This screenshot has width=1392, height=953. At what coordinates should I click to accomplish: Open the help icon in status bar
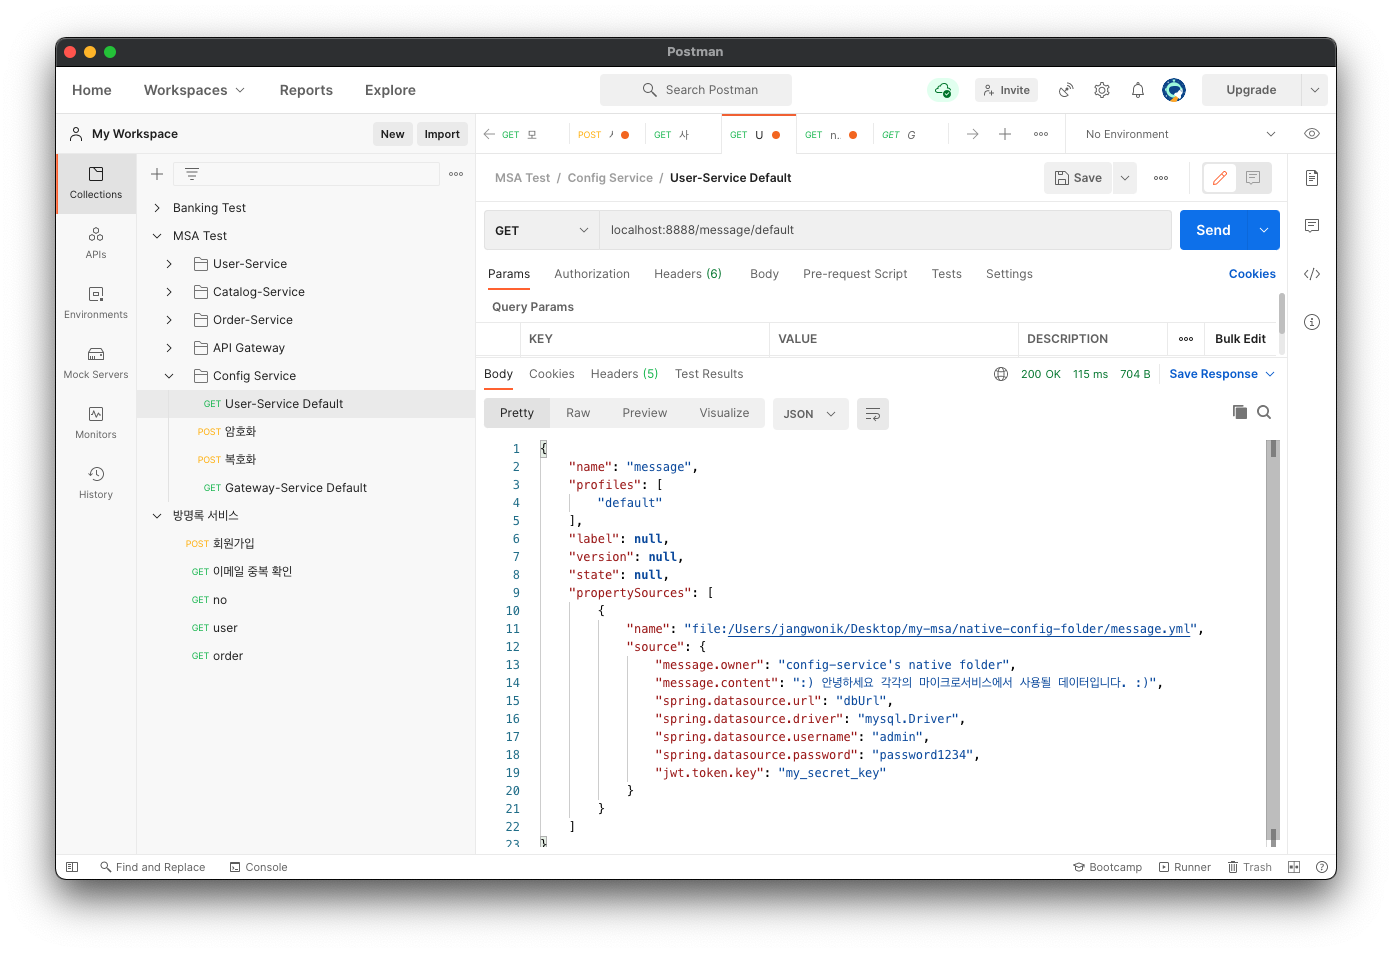tap(1322, 867)
